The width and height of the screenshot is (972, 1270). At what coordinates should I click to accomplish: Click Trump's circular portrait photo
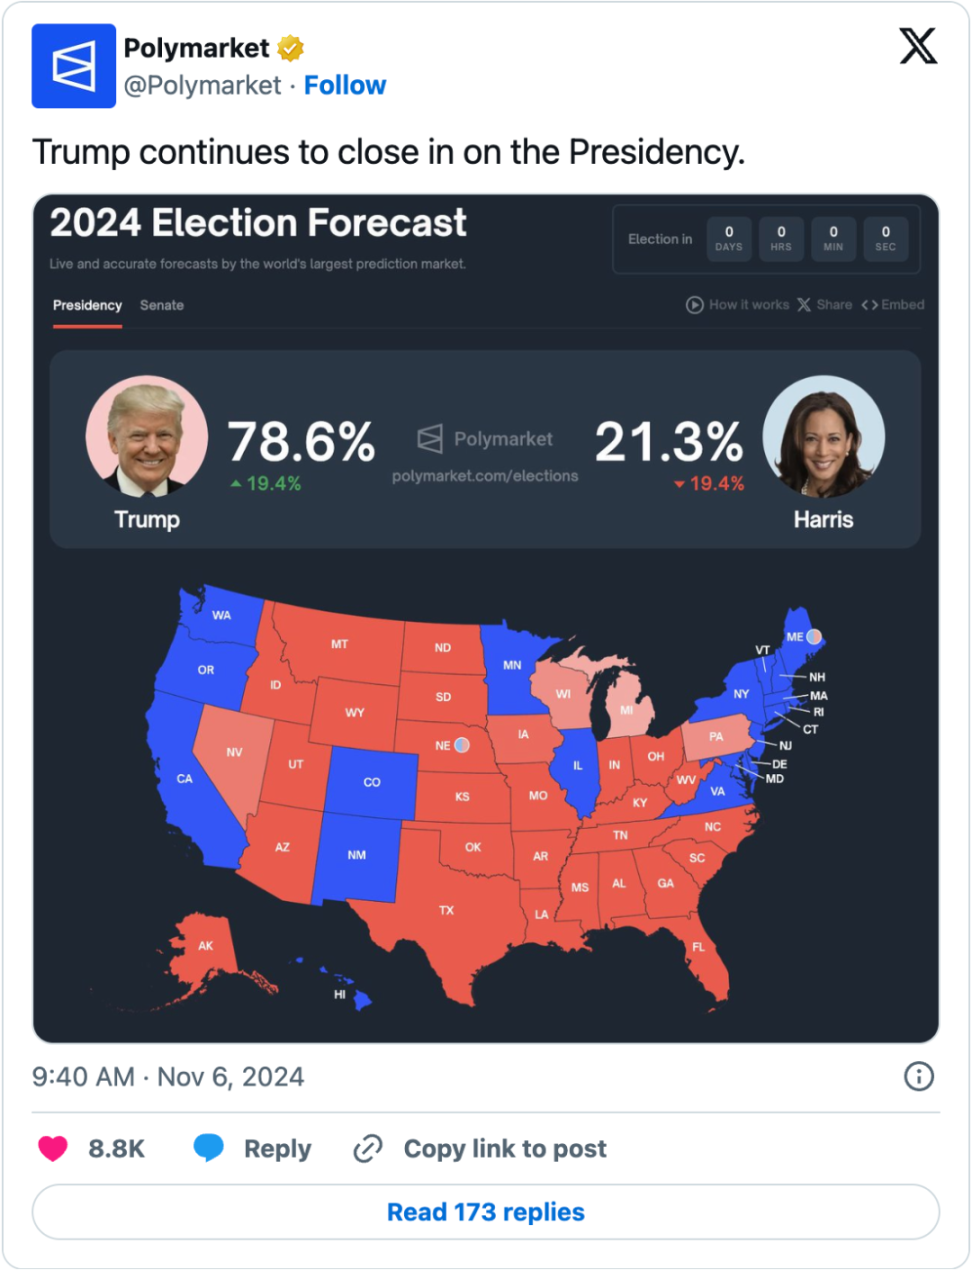(x=147, y=437)
